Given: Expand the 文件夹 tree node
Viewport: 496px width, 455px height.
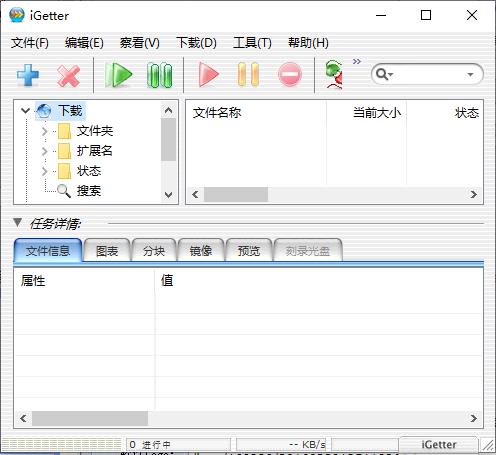Looking at the screenshot, I should pos(45,131).
